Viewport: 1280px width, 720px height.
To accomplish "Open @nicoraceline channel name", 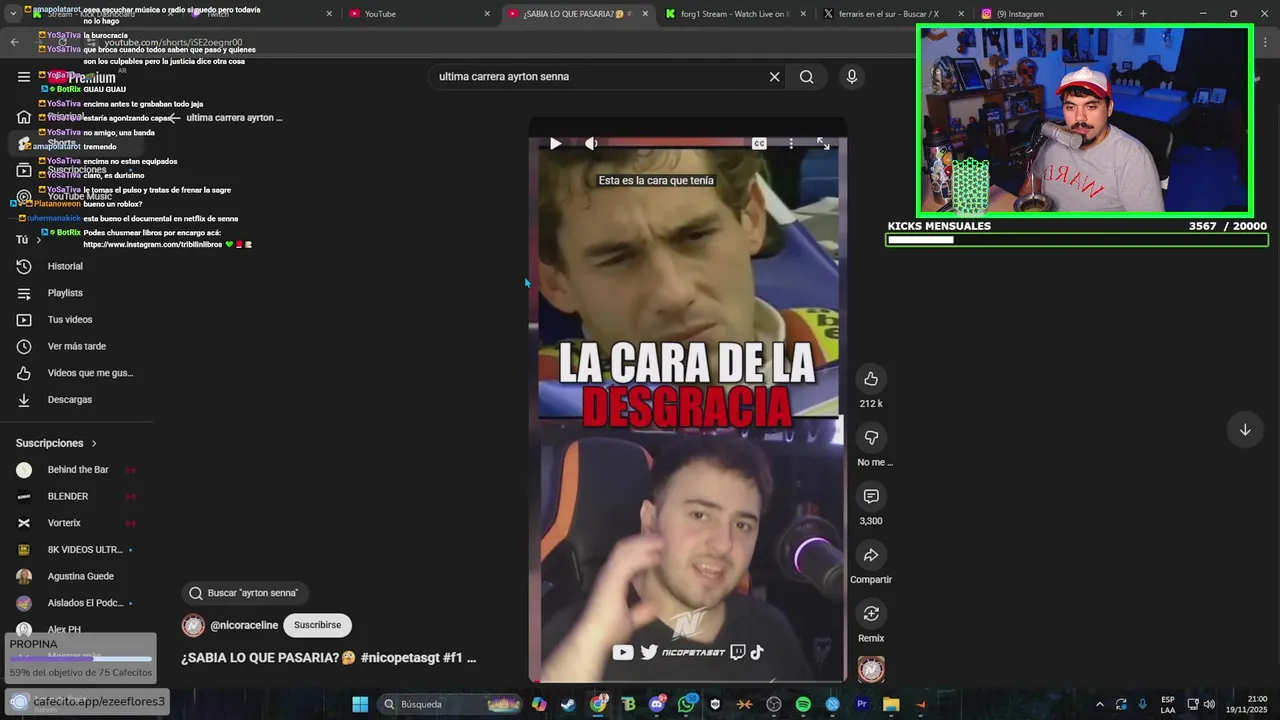I will point(244,625).
